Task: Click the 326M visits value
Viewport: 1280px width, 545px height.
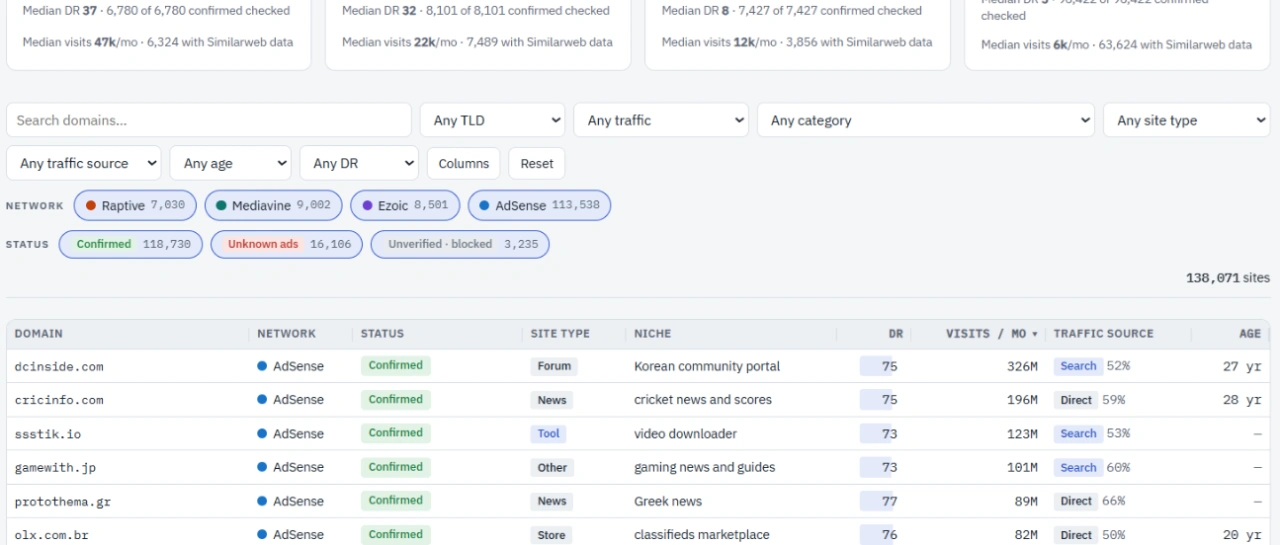Action: coord(1022,366)
